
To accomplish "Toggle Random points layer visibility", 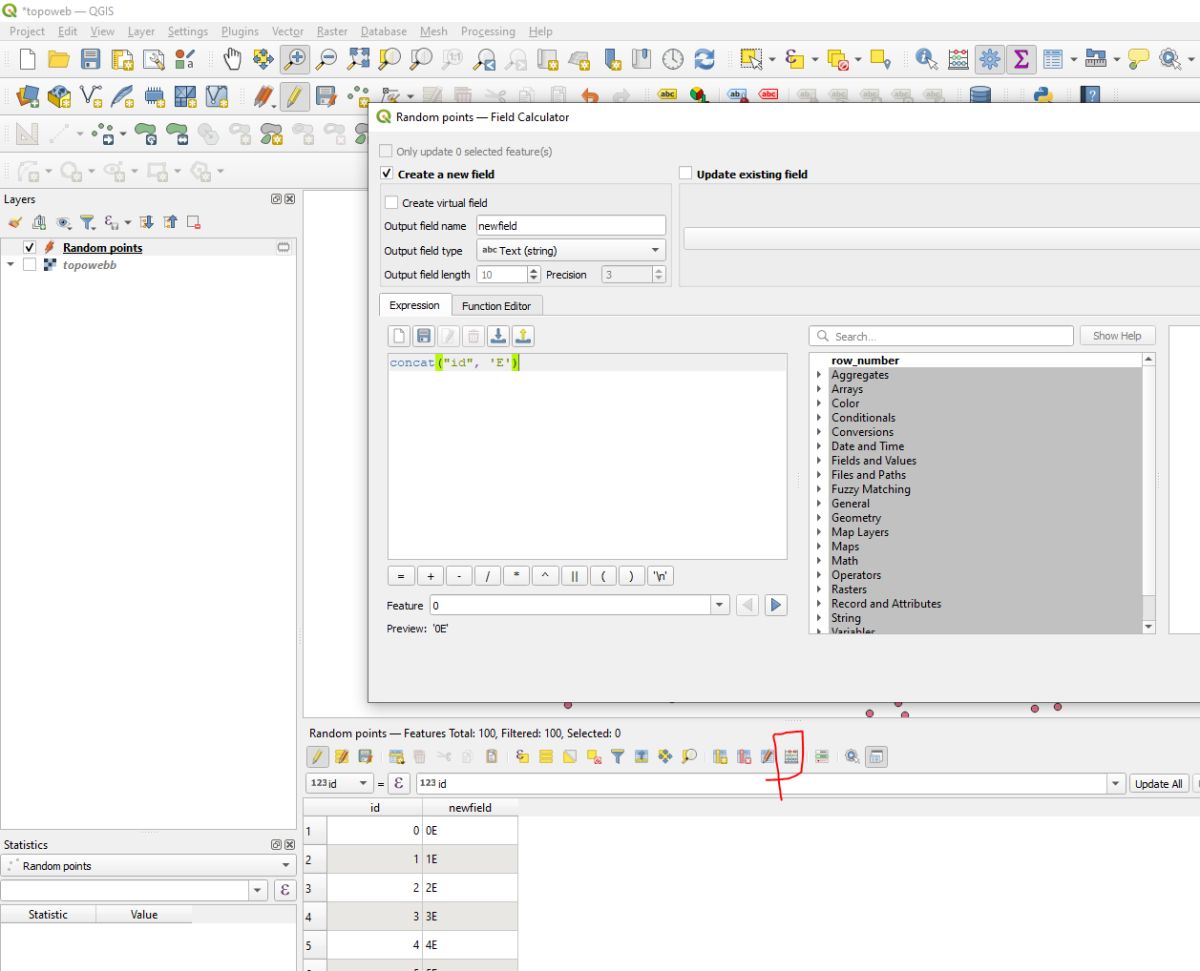I will tap(29, 247).
